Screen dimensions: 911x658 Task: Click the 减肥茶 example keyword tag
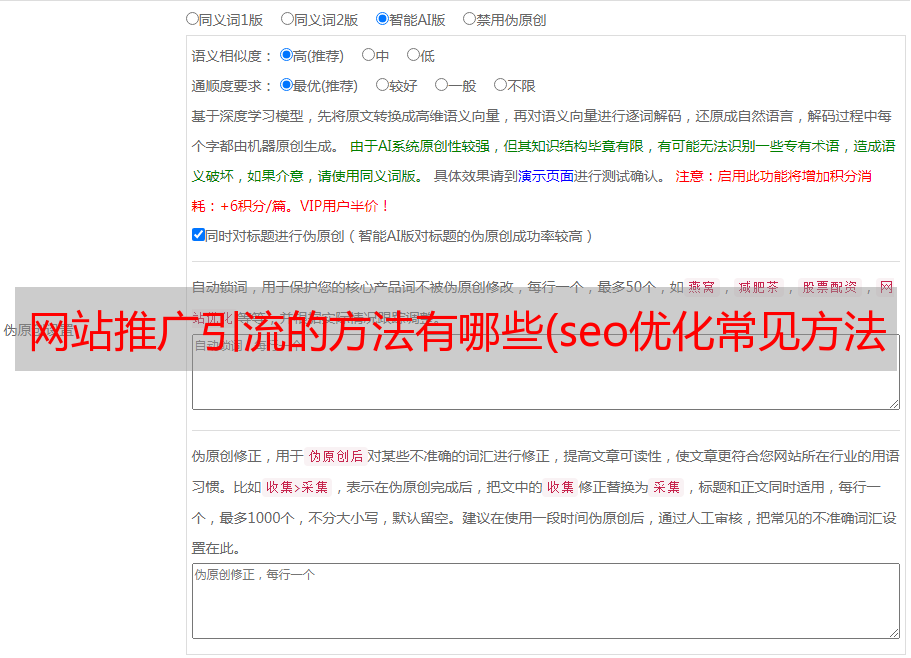pyautogui.click(x=759, y=287)
